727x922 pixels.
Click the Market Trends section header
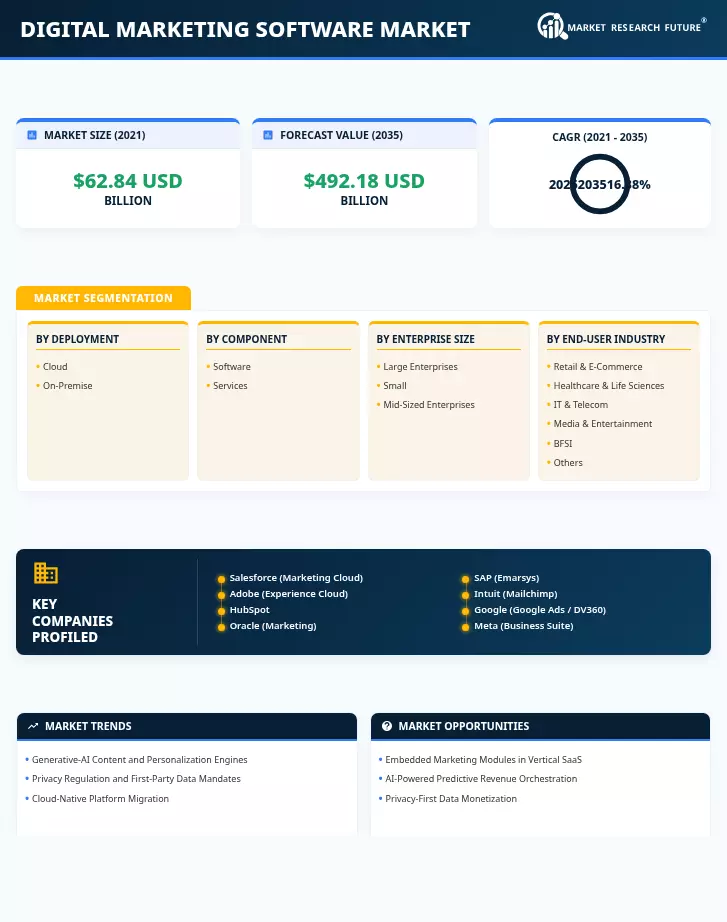187,726
